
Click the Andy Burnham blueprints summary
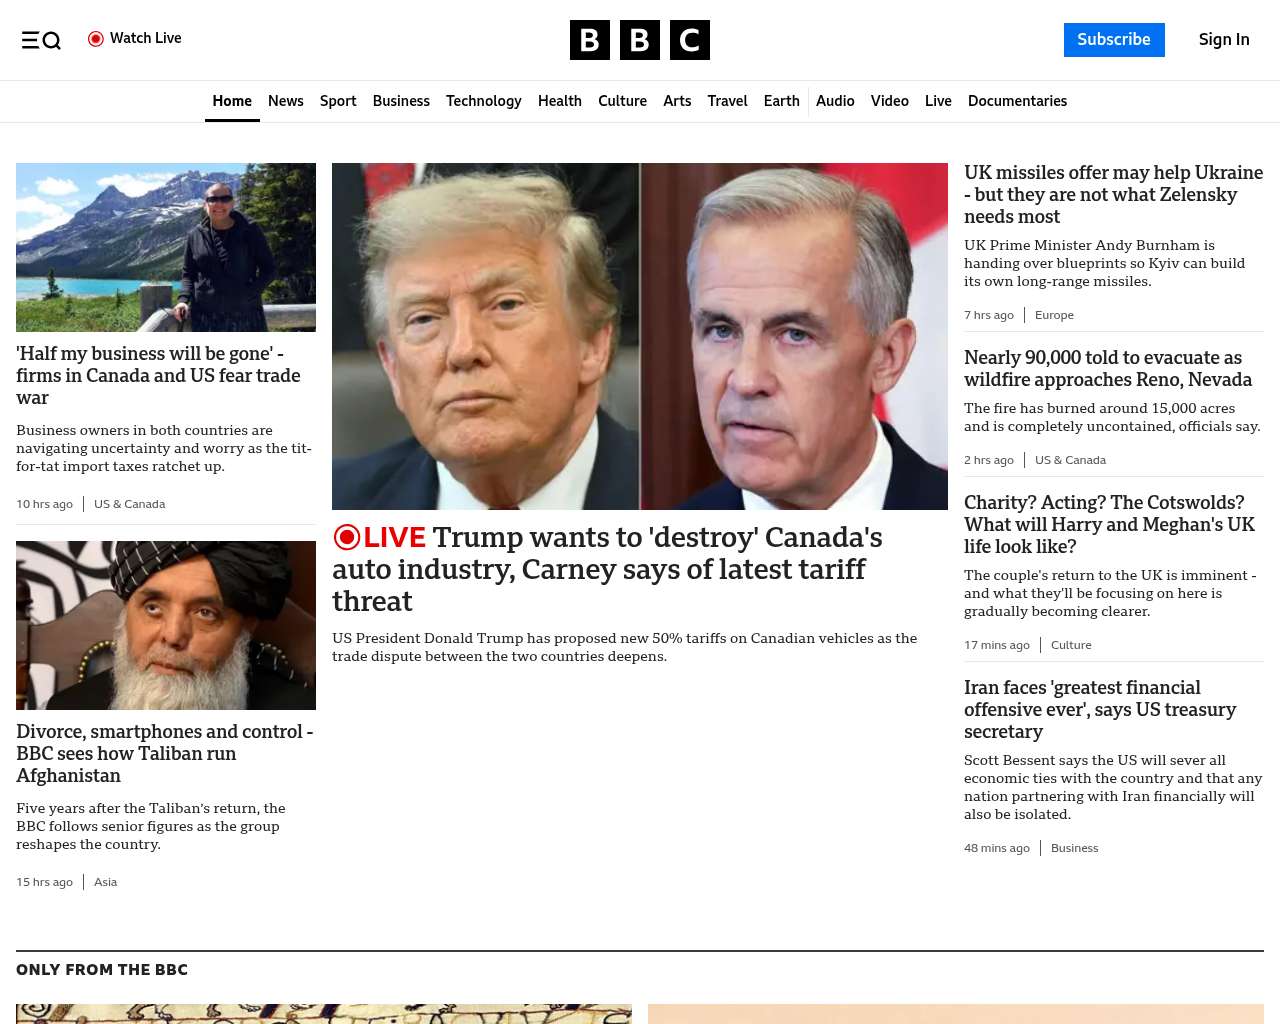(x=1104, y=263)
